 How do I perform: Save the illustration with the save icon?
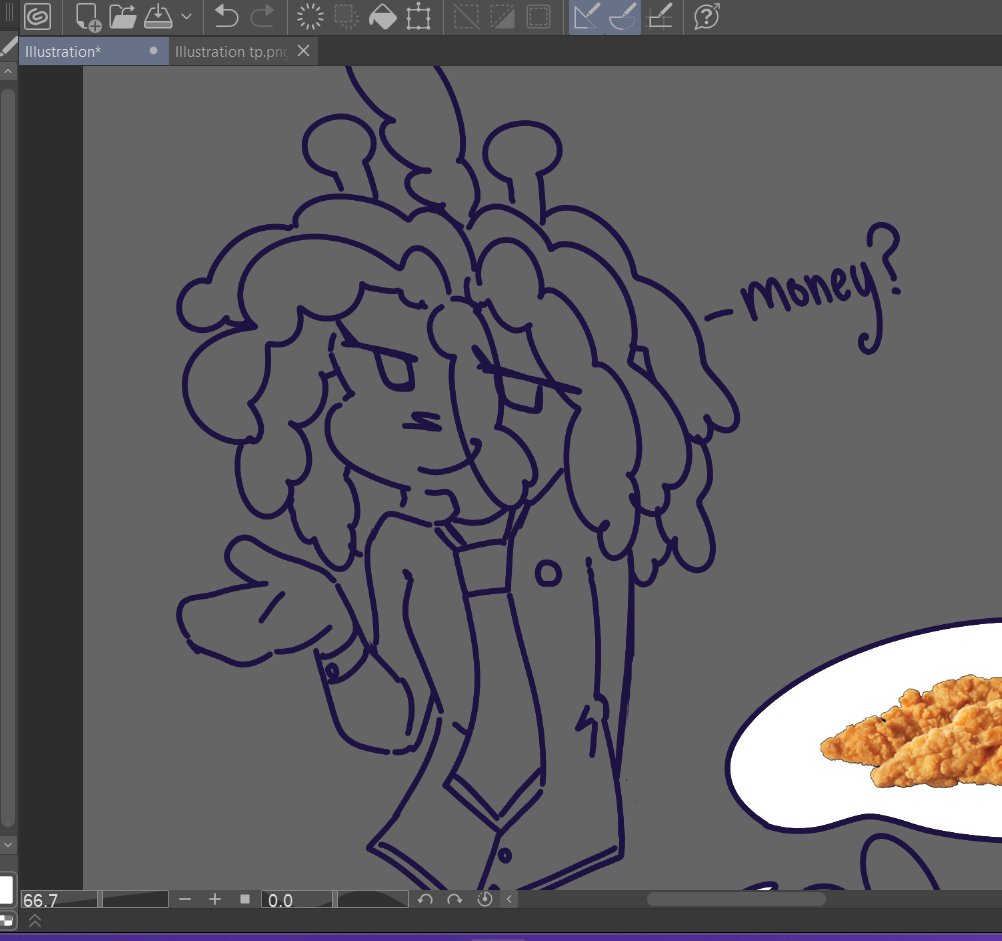pyautogui.click(x=157, y=17)
